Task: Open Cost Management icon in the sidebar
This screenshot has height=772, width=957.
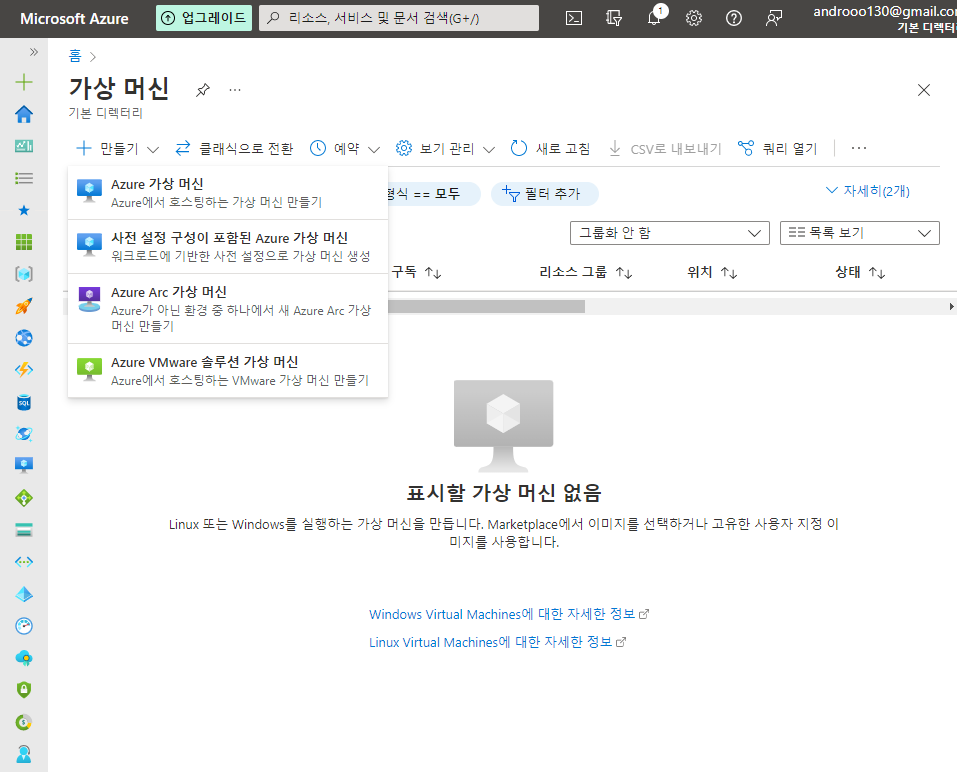Action: tap(24, 723)
